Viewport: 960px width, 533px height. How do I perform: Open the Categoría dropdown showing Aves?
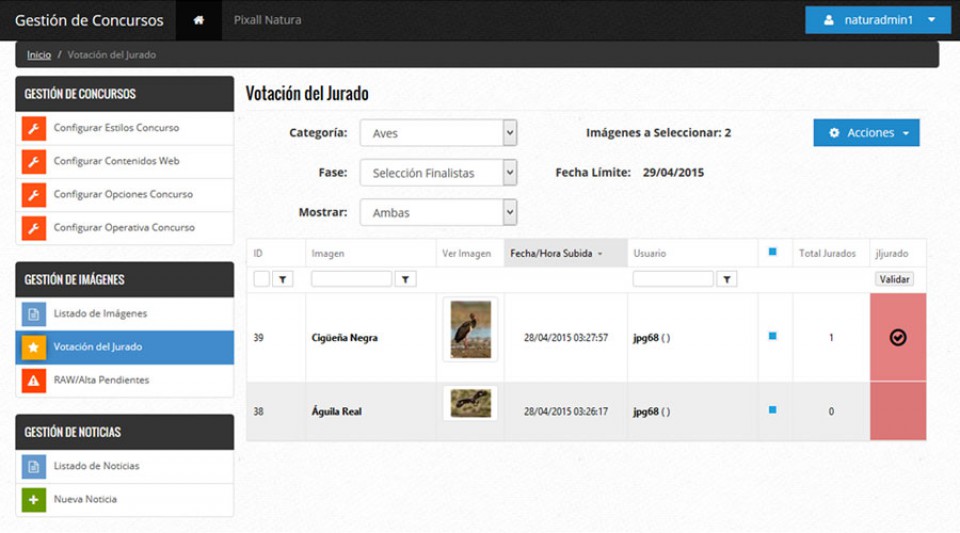[x=438, y=133]
